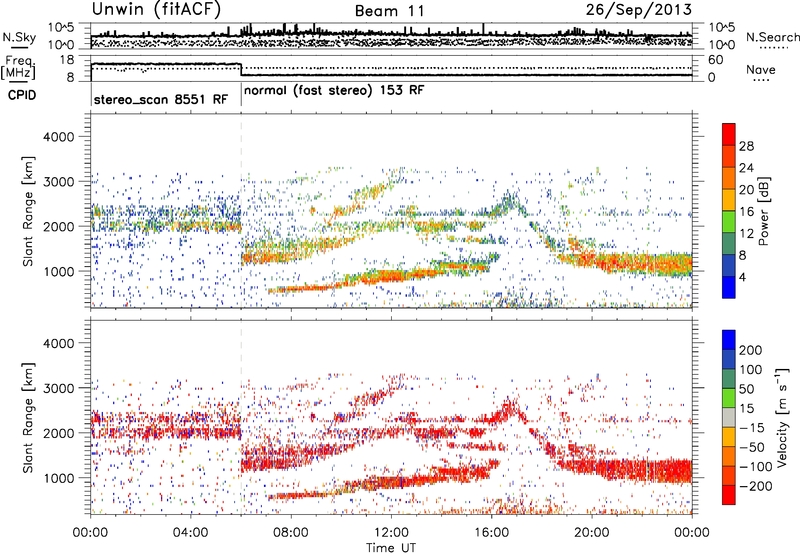800x554 pixels.
Task: Click the velocity panel '1000' range tick
Action: pyautogui.click(x=58, y=478)
